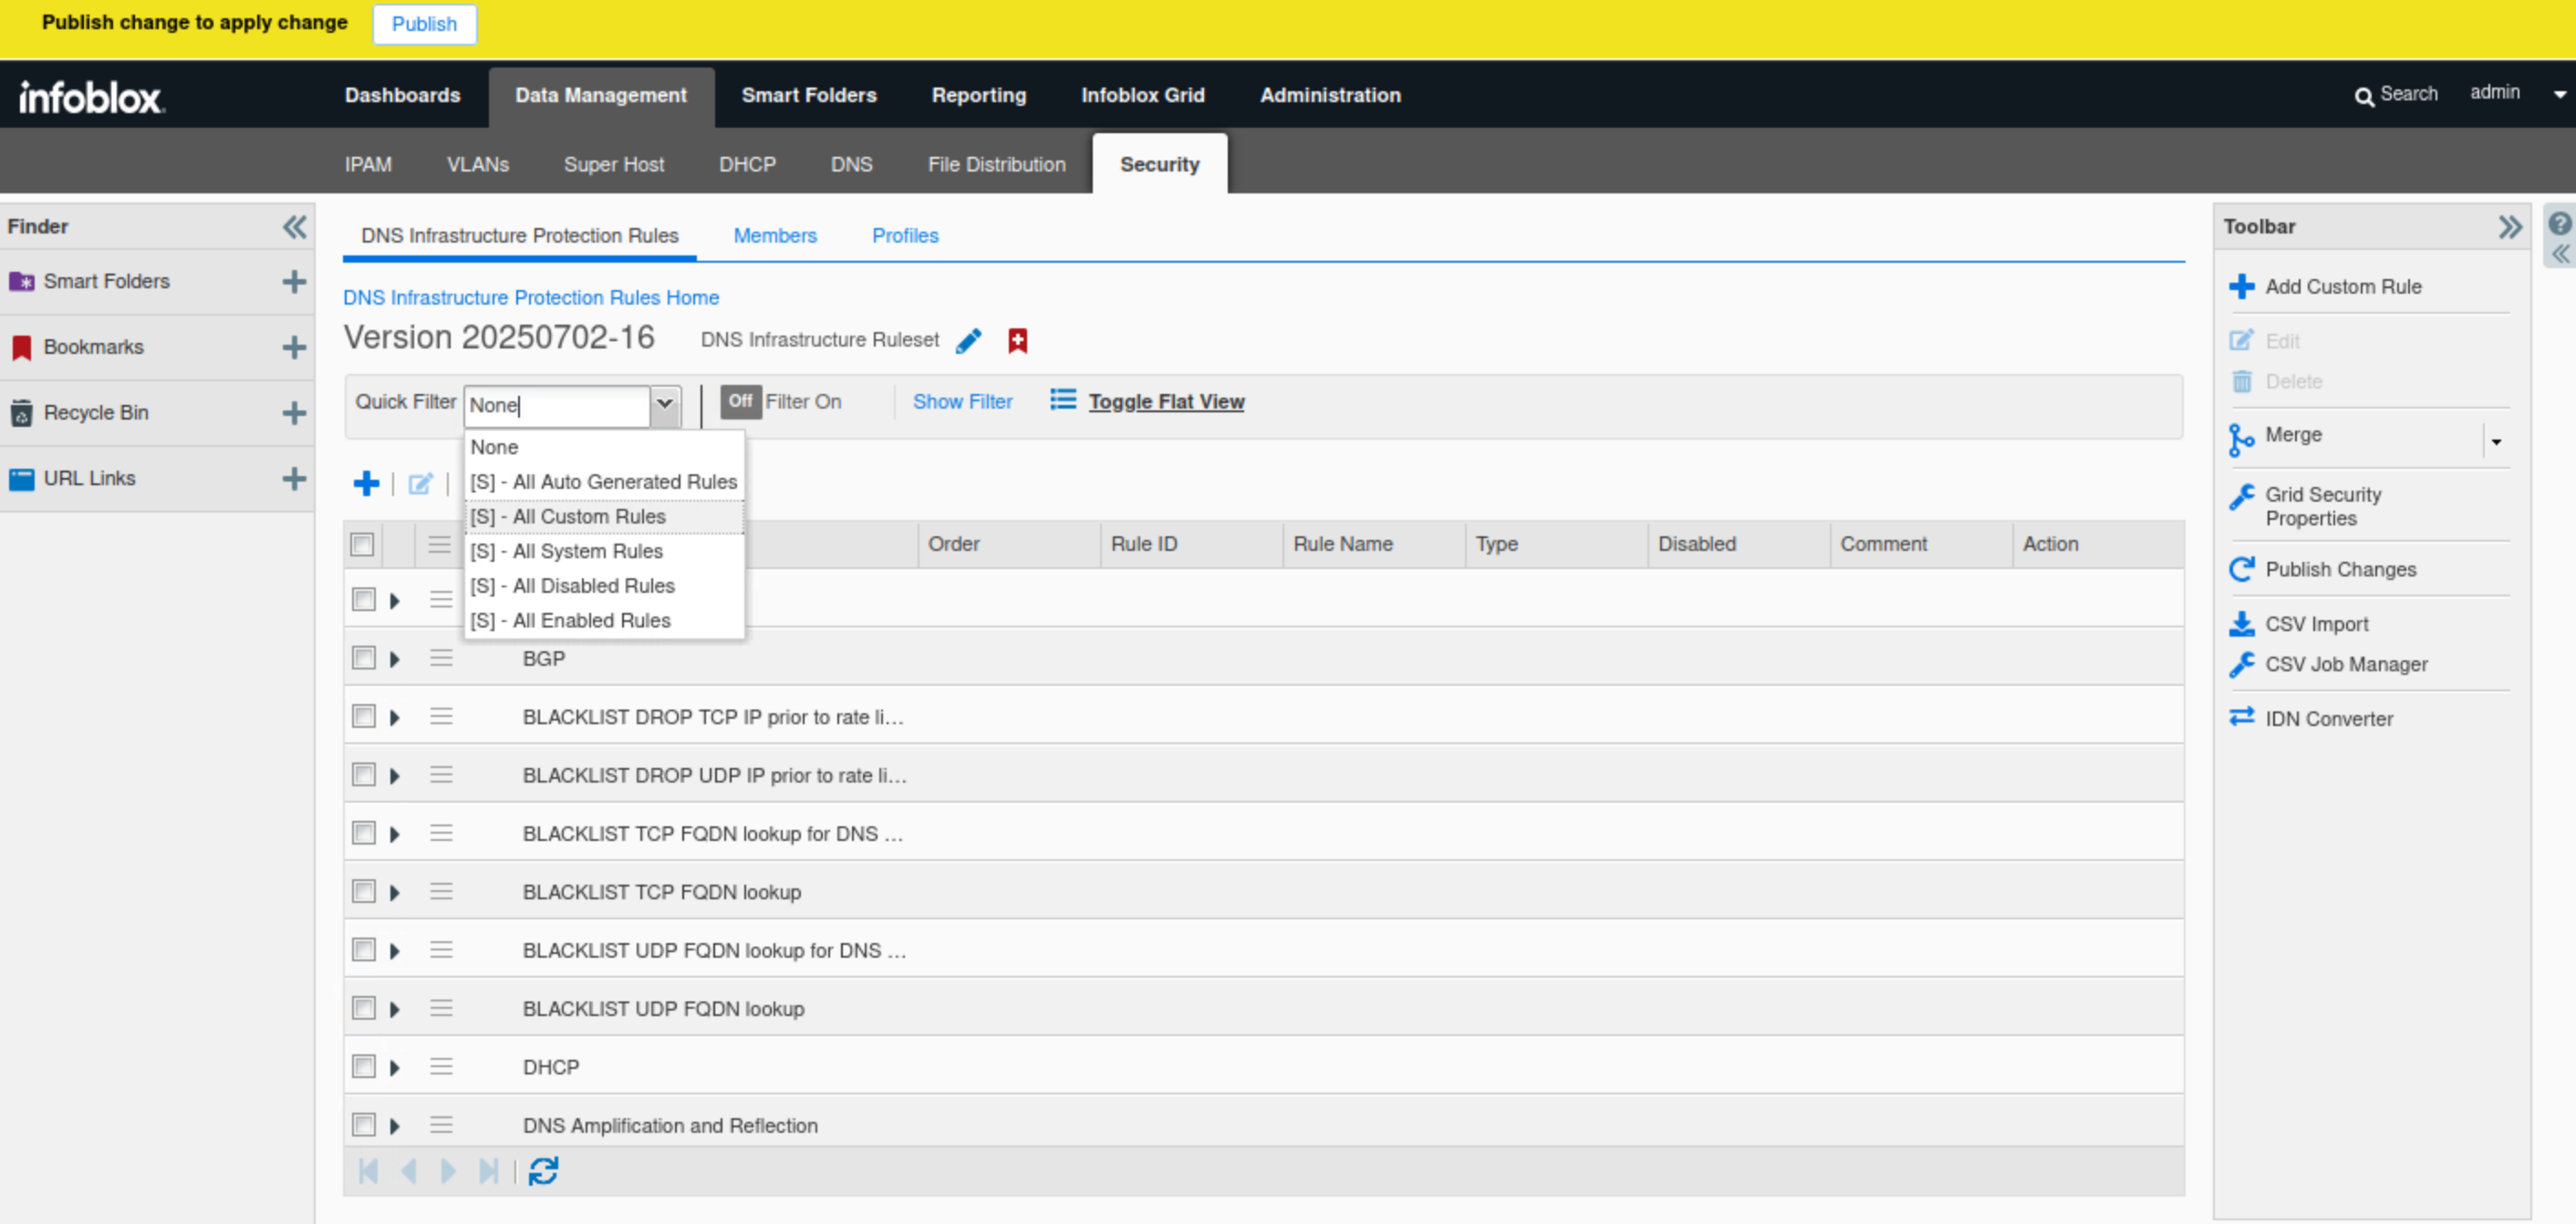The height and width of the screenshot is (1224, 2576).
Task: Click the Quick Filter text input
Action: click(x=557, y=405)
